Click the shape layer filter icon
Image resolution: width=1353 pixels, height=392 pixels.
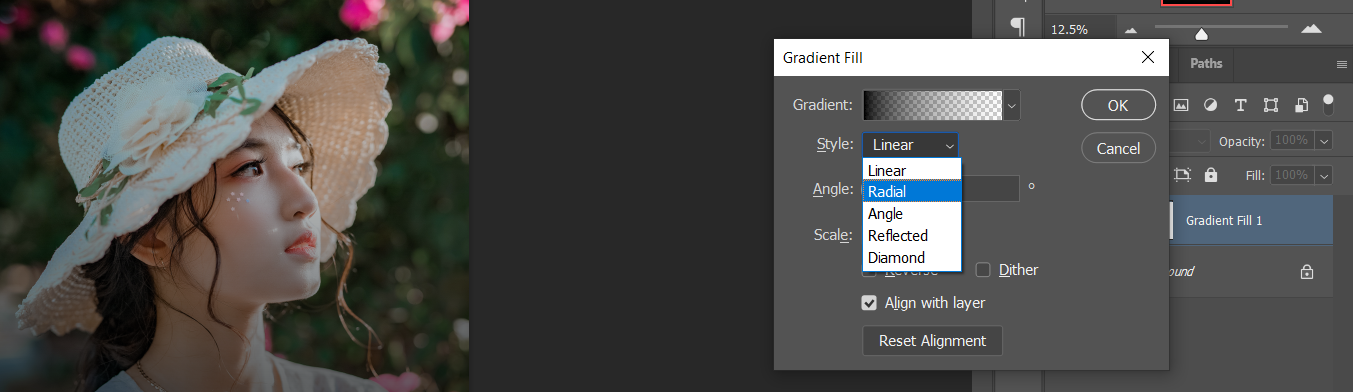pos(1271,105)
